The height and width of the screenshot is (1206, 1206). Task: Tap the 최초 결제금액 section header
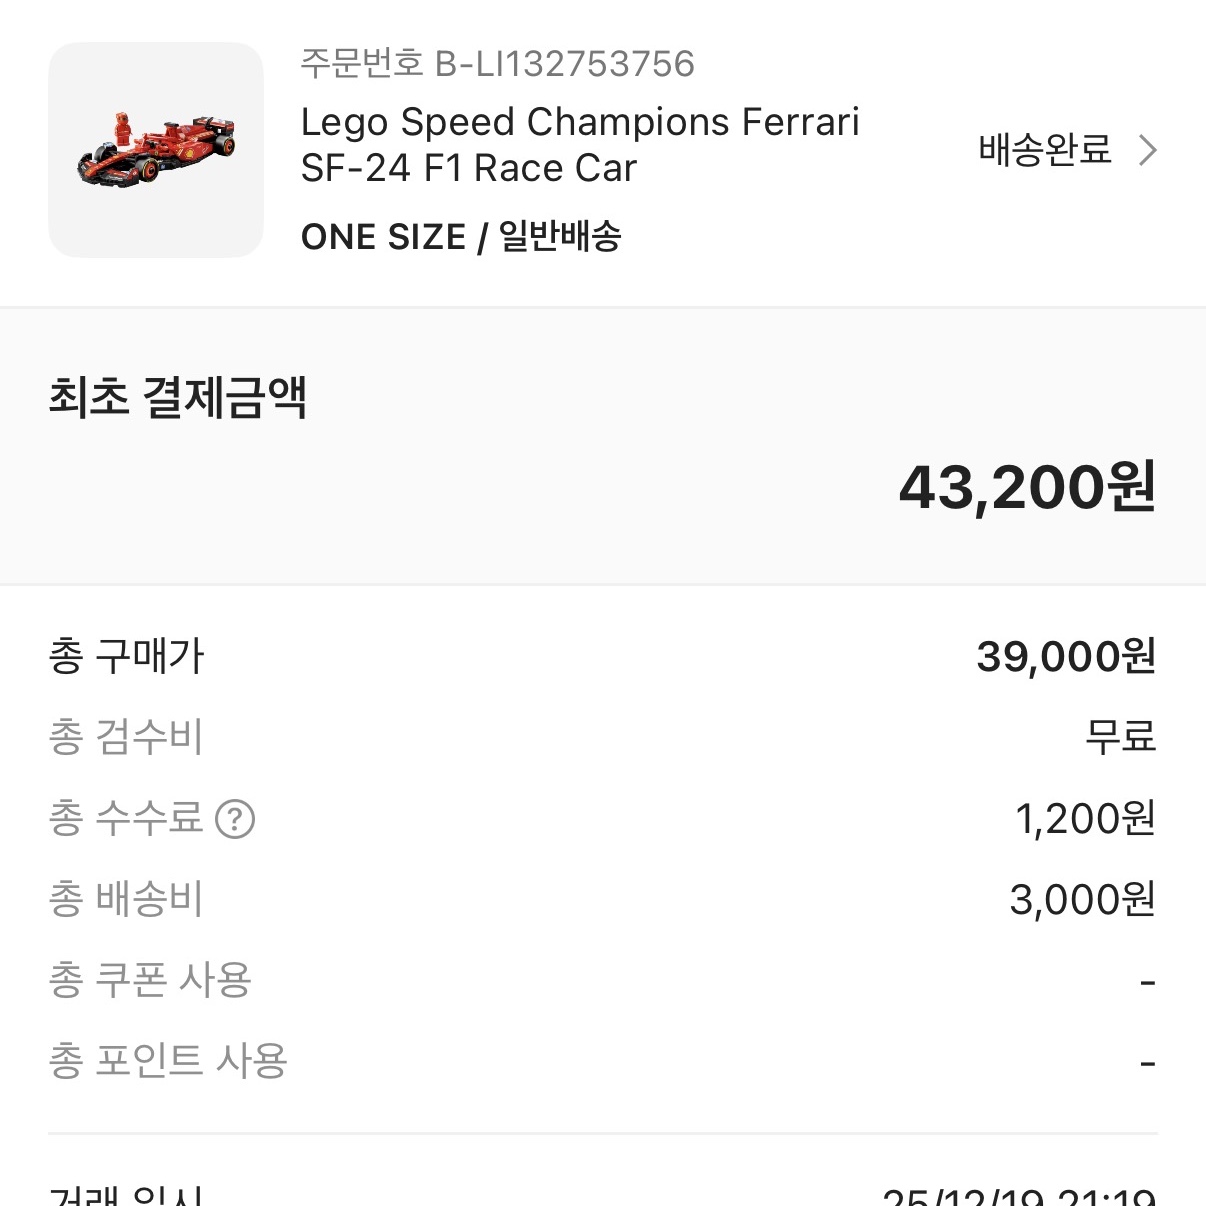coord(178,396)
